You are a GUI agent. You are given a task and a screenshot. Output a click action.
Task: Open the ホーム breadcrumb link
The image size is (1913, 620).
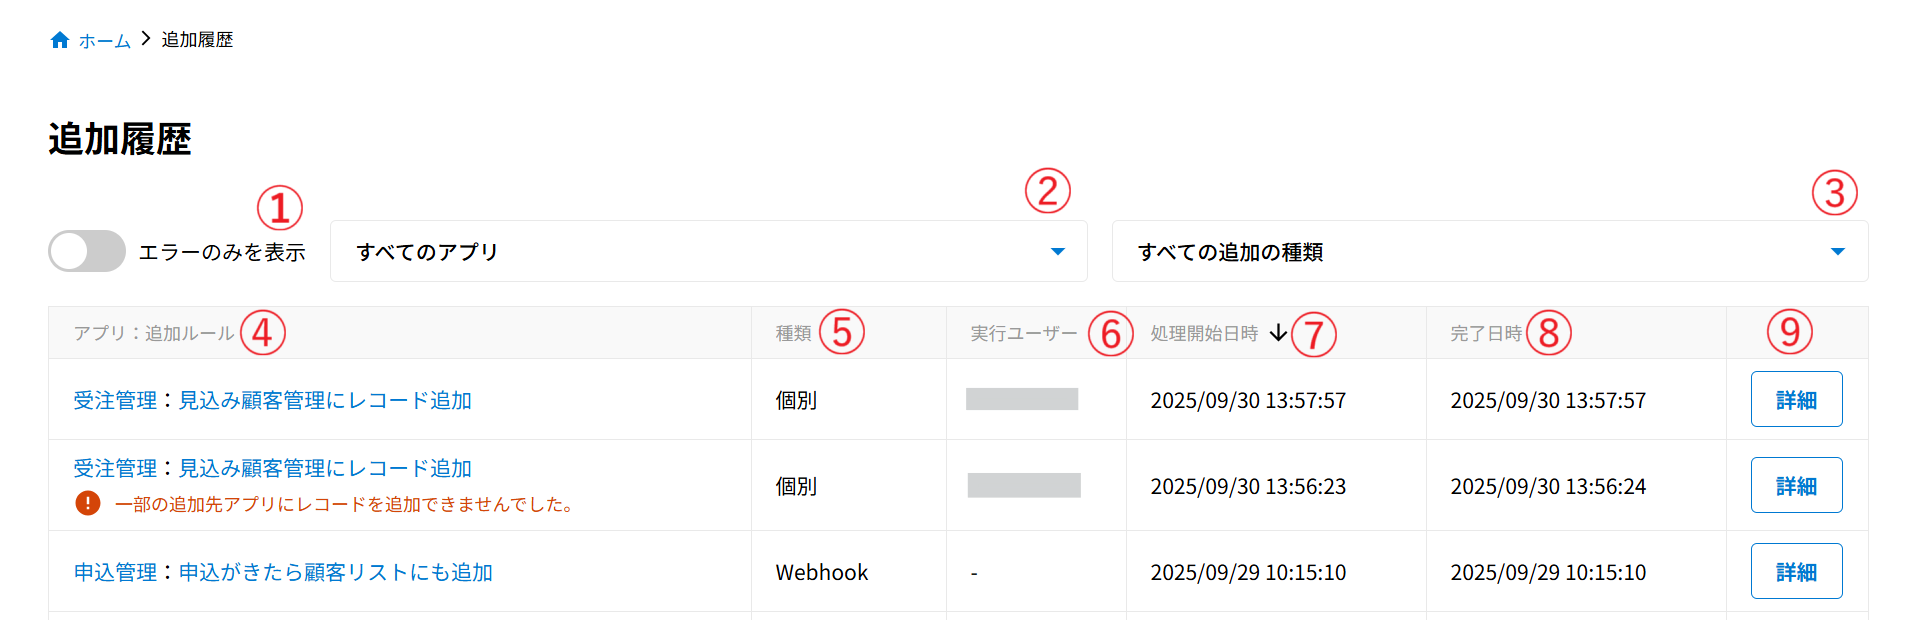click(x=104, y=40)
